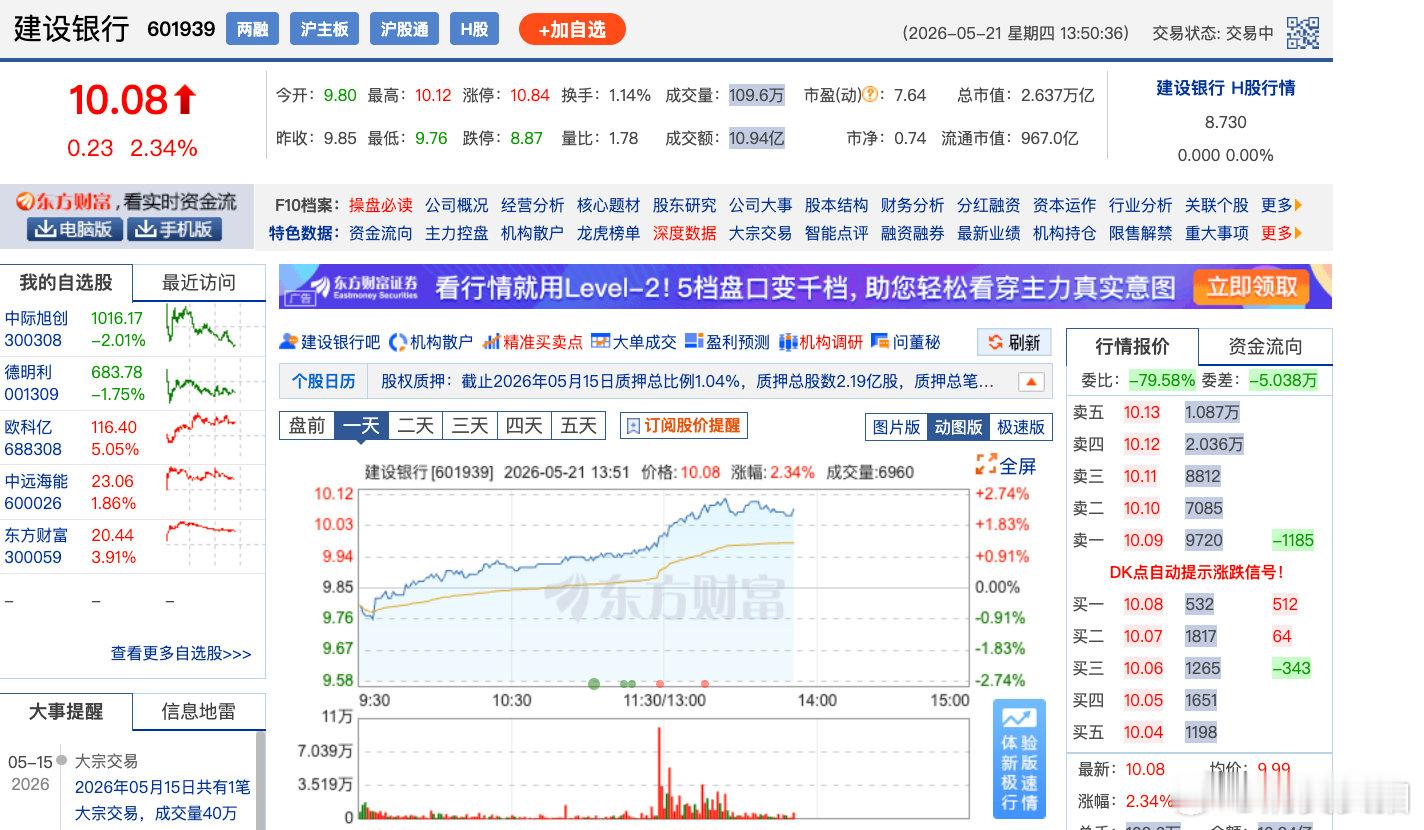Expand 更多 in 特色数据 row
The image size is (1424, 830).
(1281, 233)
